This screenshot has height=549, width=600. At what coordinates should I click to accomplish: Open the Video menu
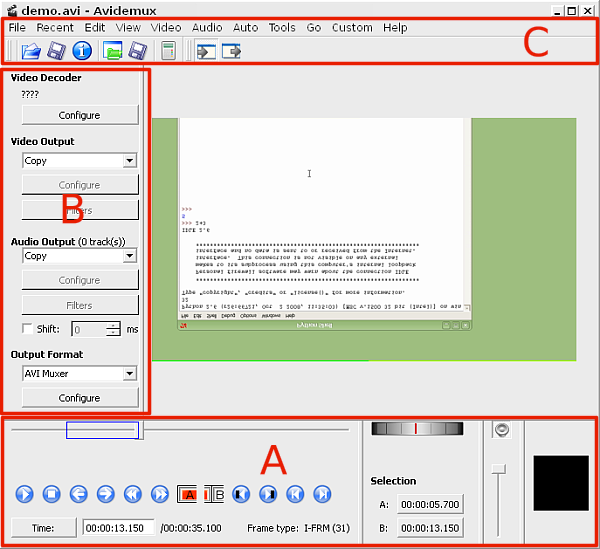pos(166,28)
